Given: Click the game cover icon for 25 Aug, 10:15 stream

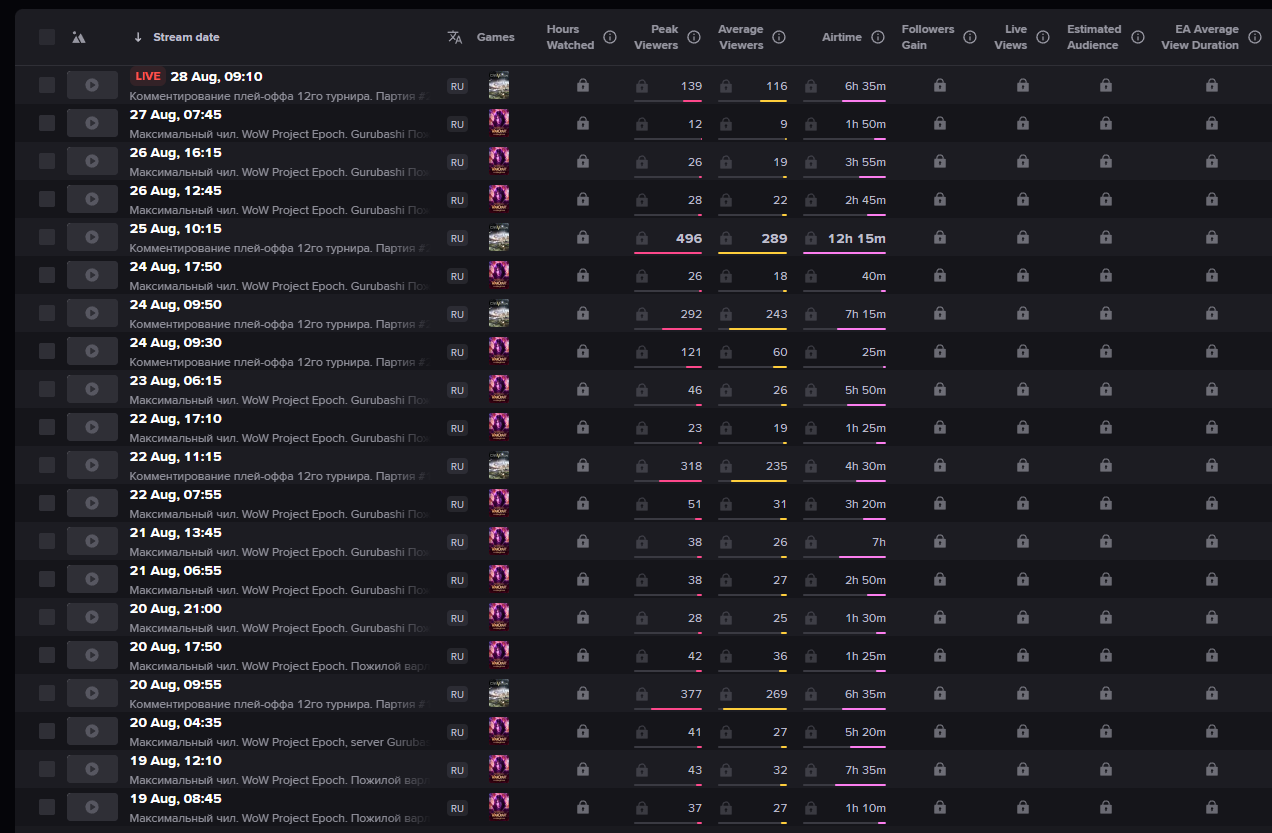Looking at the screenshot, I should tap(498, 238).
